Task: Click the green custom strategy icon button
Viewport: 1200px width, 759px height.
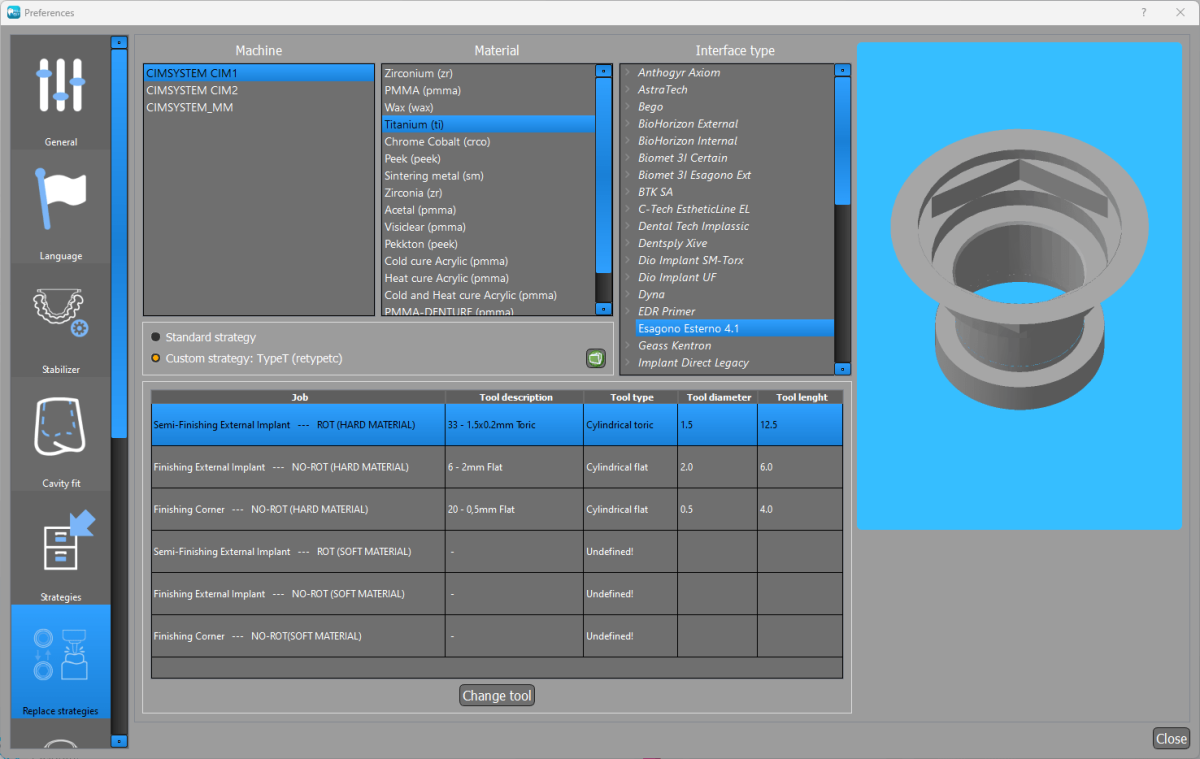Action: (x=595, y=358)
